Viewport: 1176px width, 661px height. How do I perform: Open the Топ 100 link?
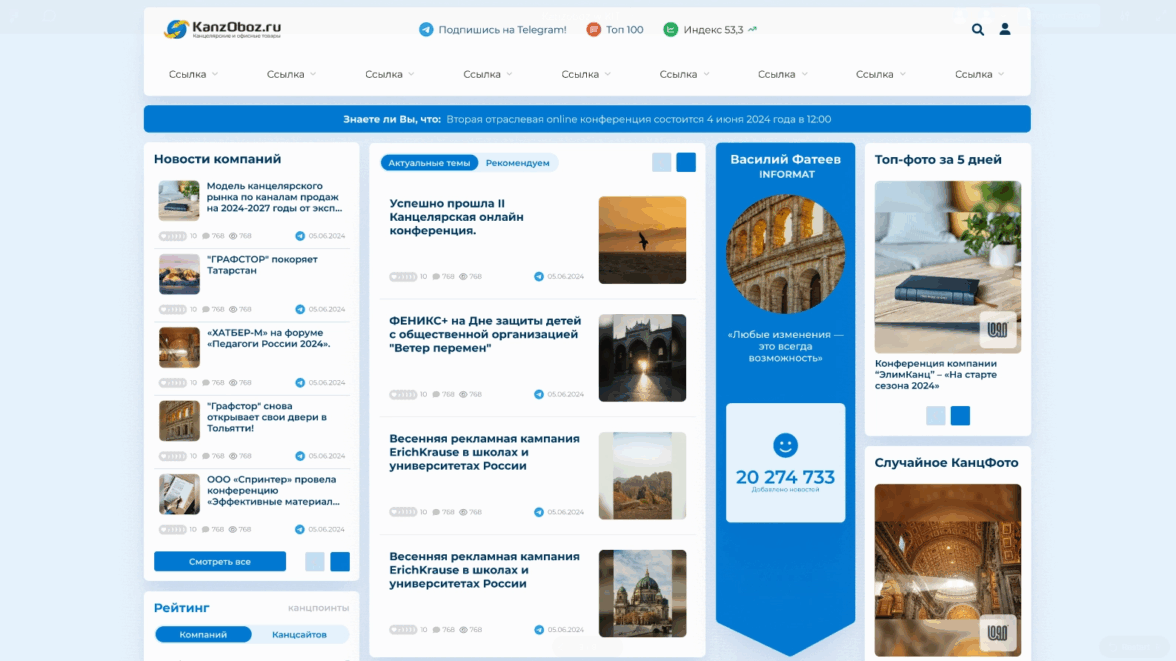tap(625, 29)
